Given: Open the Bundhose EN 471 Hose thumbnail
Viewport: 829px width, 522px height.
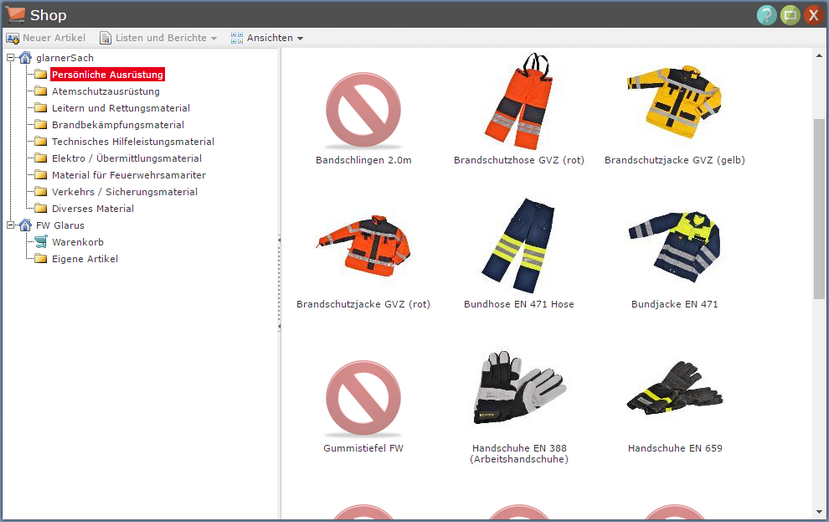Looking at the screenshot, I should [x=519, y=245].
